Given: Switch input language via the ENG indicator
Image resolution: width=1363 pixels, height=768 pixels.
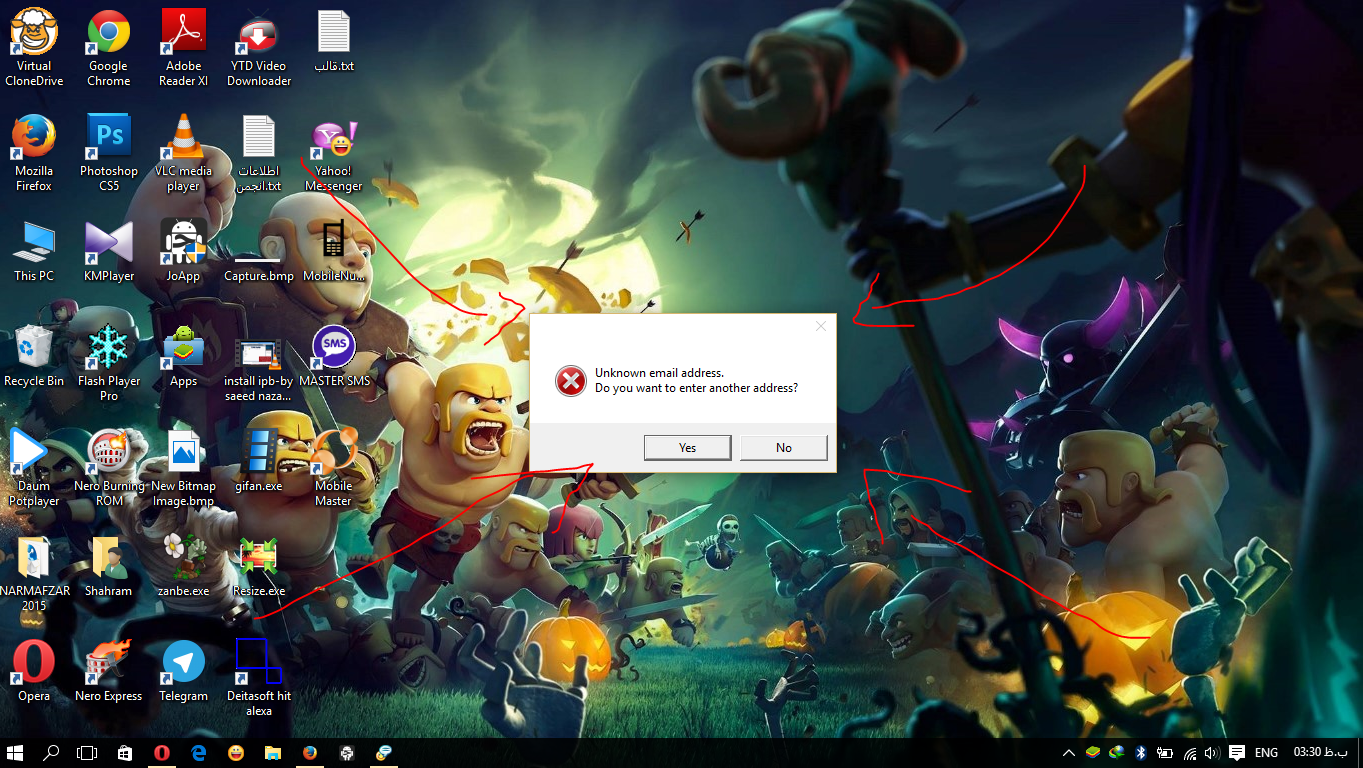Looking at the screenshot, I should (1265, 753).
